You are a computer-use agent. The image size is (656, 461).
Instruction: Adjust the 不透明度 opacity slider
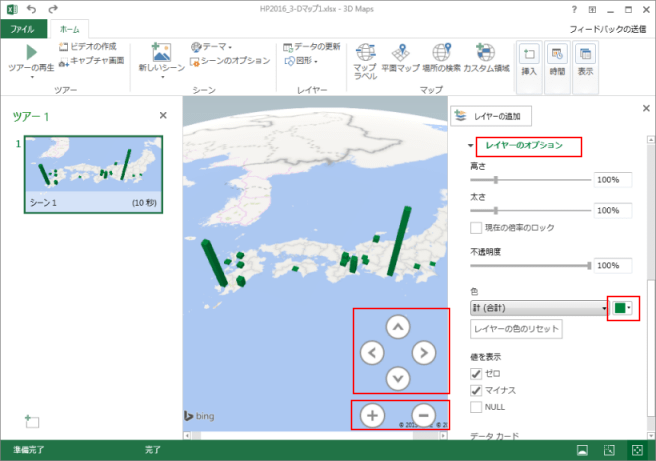589,266
